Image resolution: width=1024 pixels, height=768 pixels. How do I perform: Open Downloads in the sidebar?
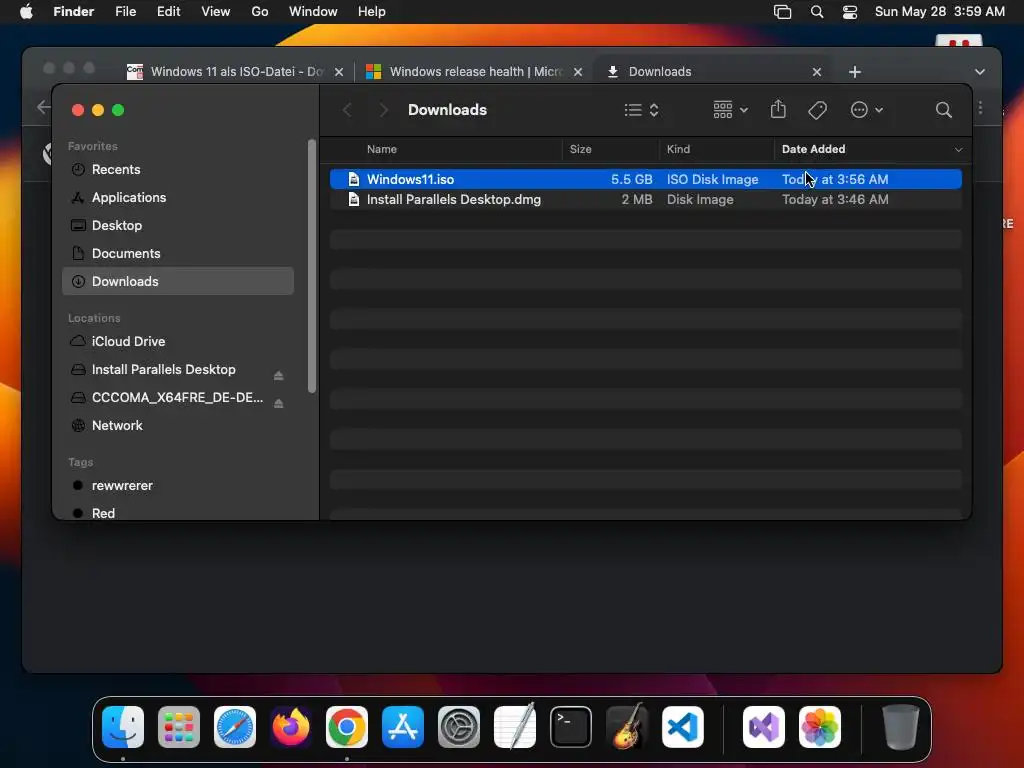coord(178,281)
